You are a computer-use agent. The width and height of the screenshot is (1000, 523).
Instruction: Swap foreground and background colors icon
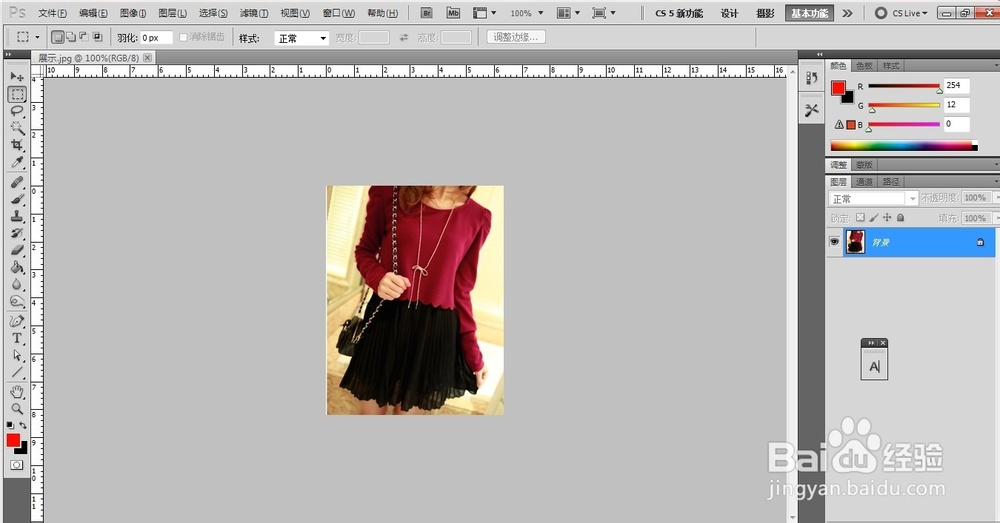tap(23, 425)
